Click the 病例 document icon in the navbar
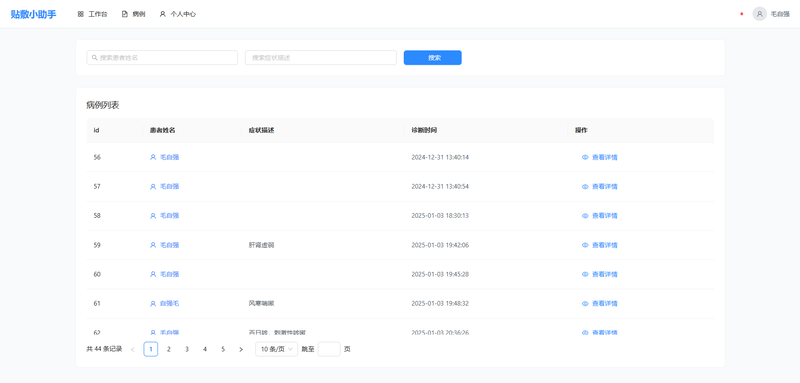The image size is (800, 383). 124,14
